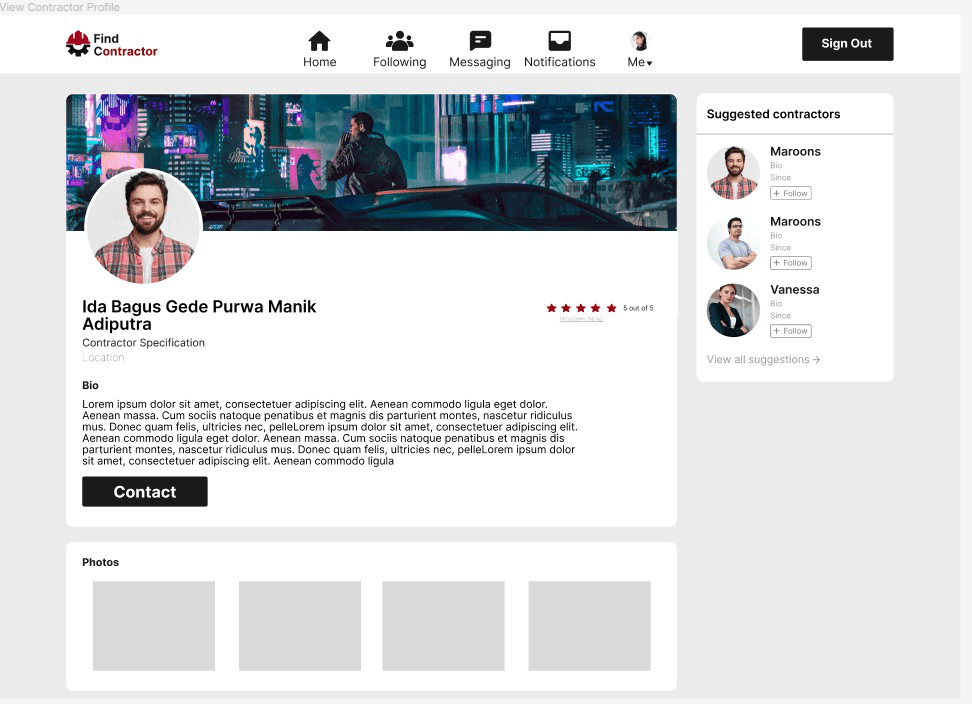Expand the Me dropdown arrow

649,63
